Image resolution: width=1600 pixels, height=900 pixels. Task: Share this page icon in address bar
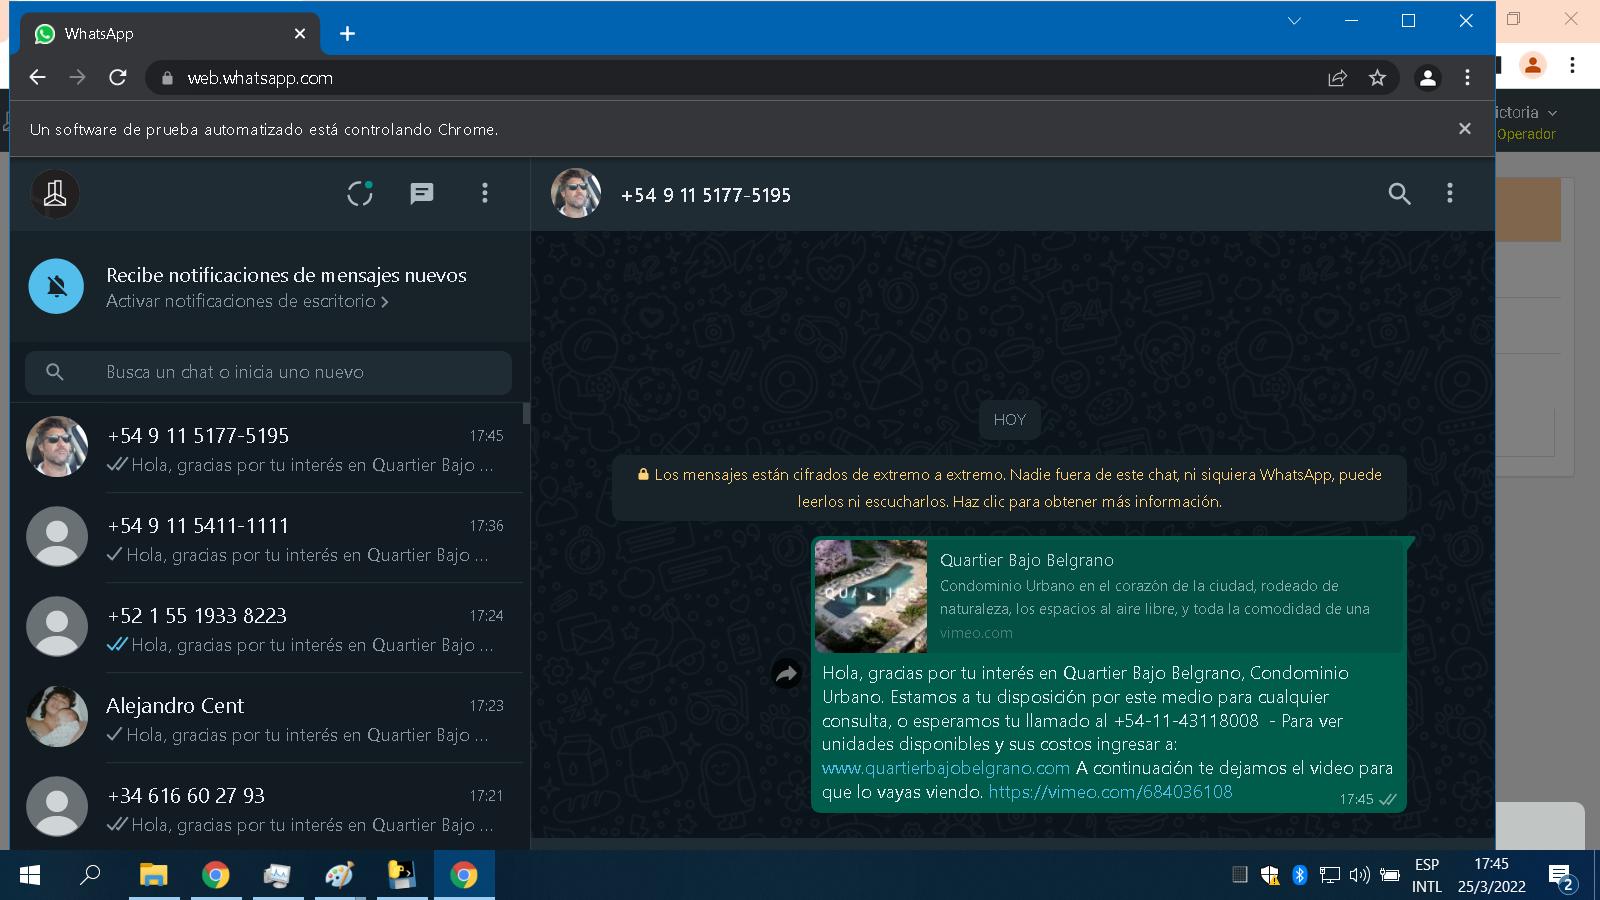tap(1337, 78)
